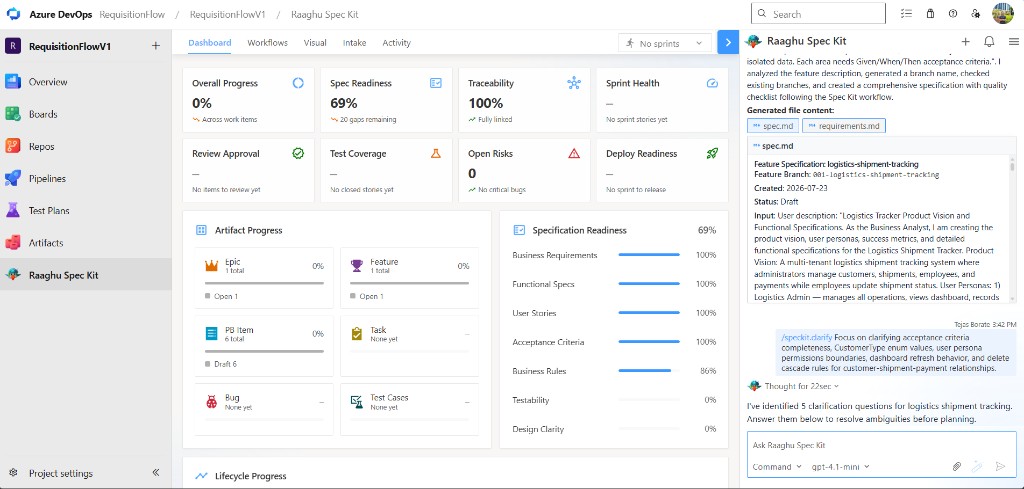The width and height of the screenshot is (1024, 489).
Task: Open the gpt-4.1-mini model dropdown
Action: pyautogui.click(x=840, y=467)
